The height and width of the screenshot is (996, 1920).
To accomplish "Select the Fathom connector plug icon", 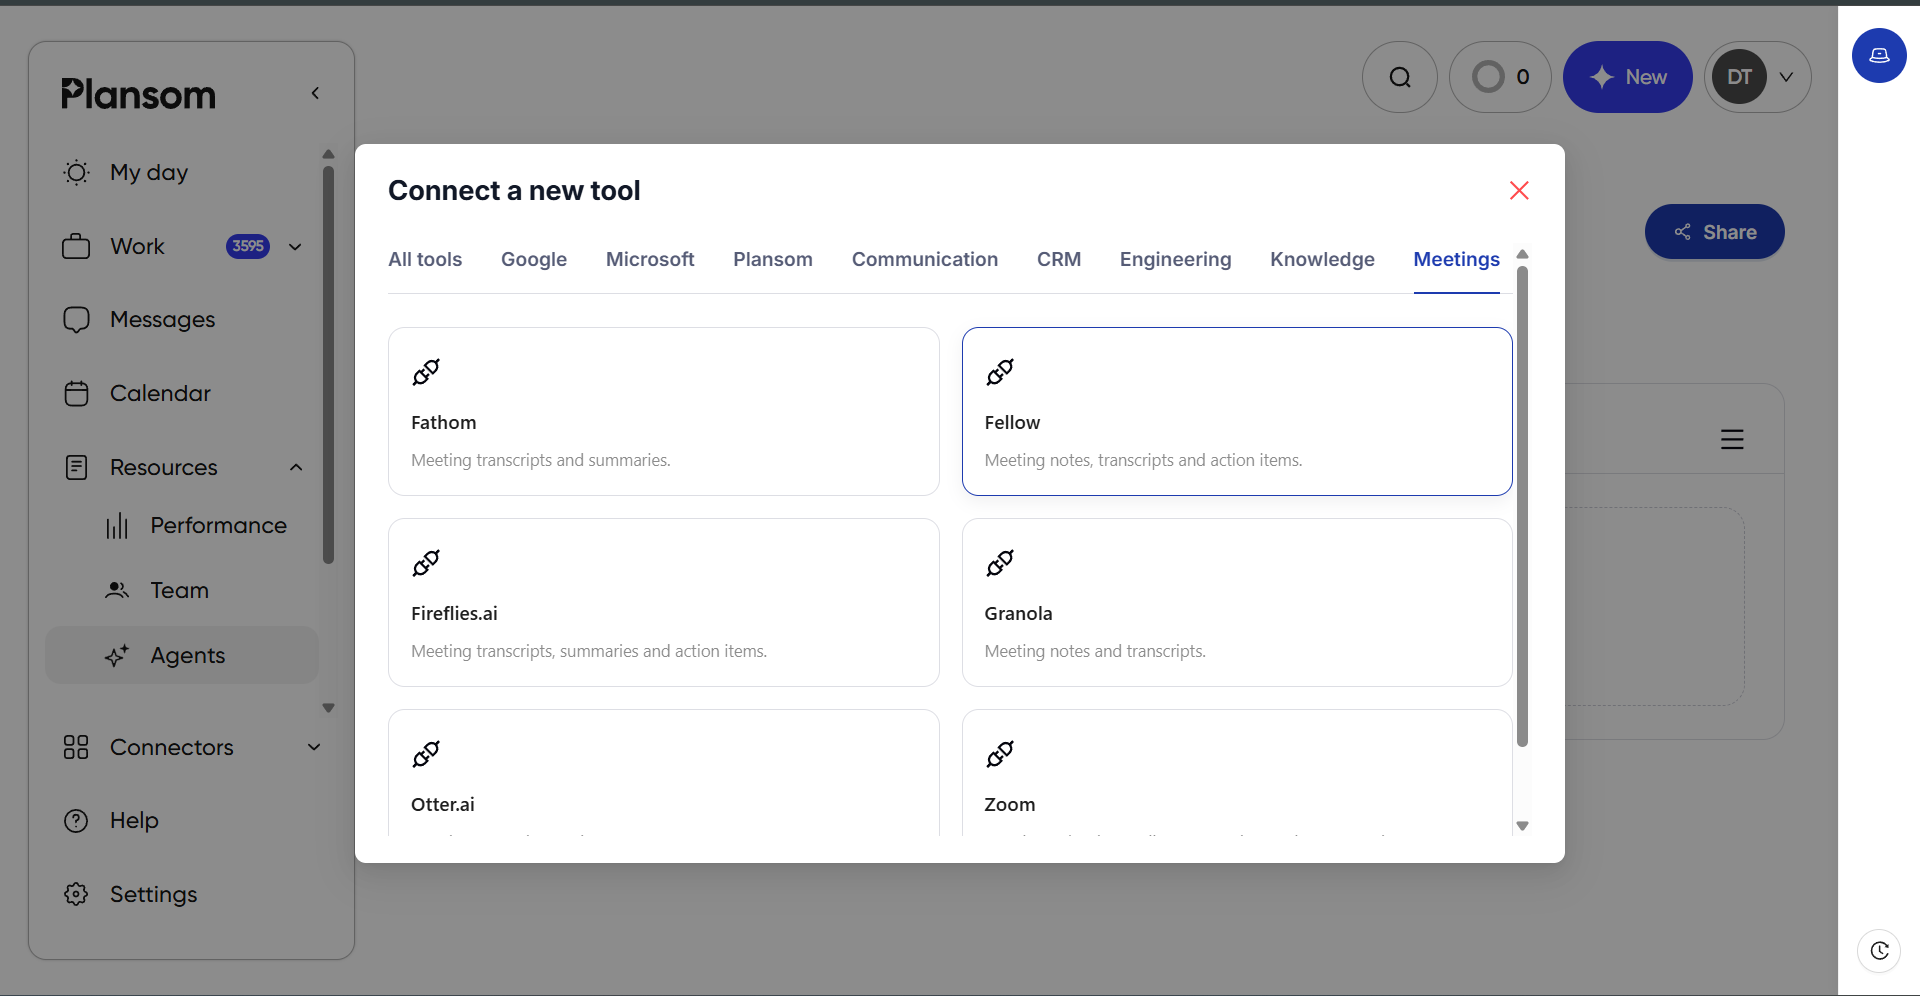I will click(x=426, y=372).
